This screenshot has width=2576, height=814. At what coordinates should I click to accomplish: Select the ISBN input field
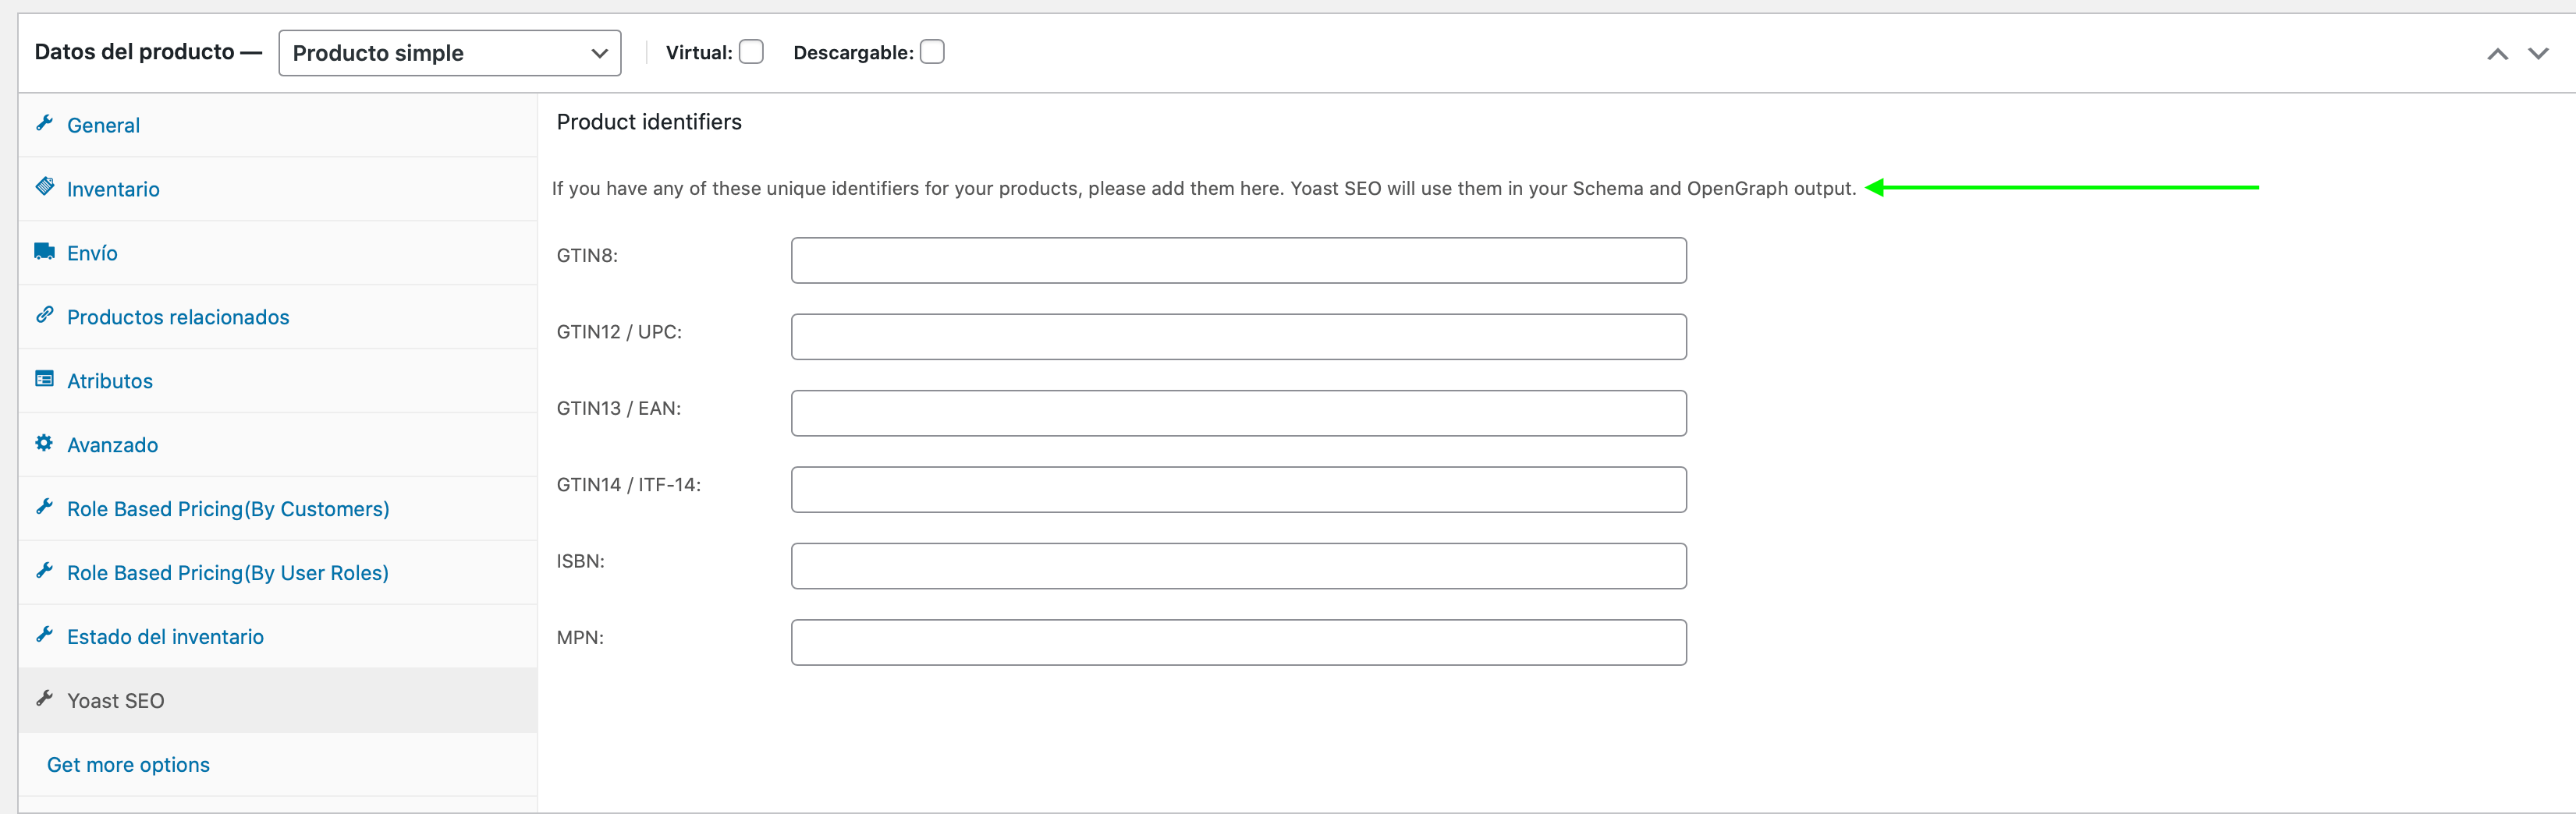coord(1238,566)
